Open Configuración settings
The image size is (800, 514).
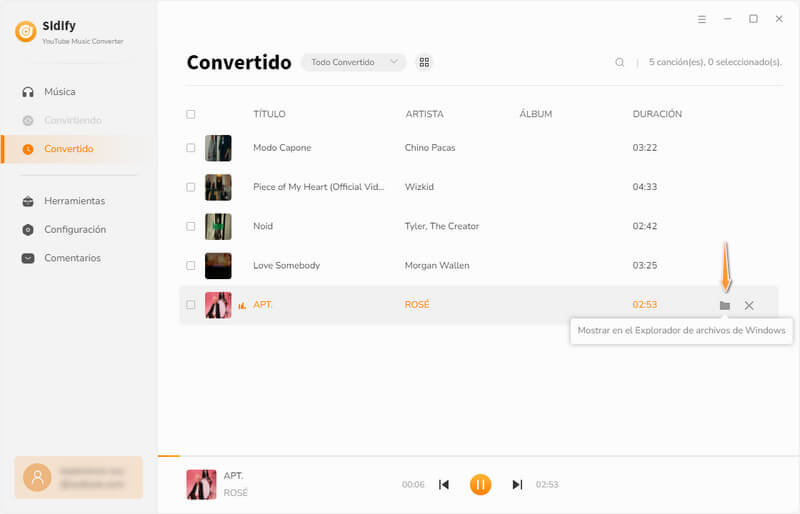tap(75, 230)
